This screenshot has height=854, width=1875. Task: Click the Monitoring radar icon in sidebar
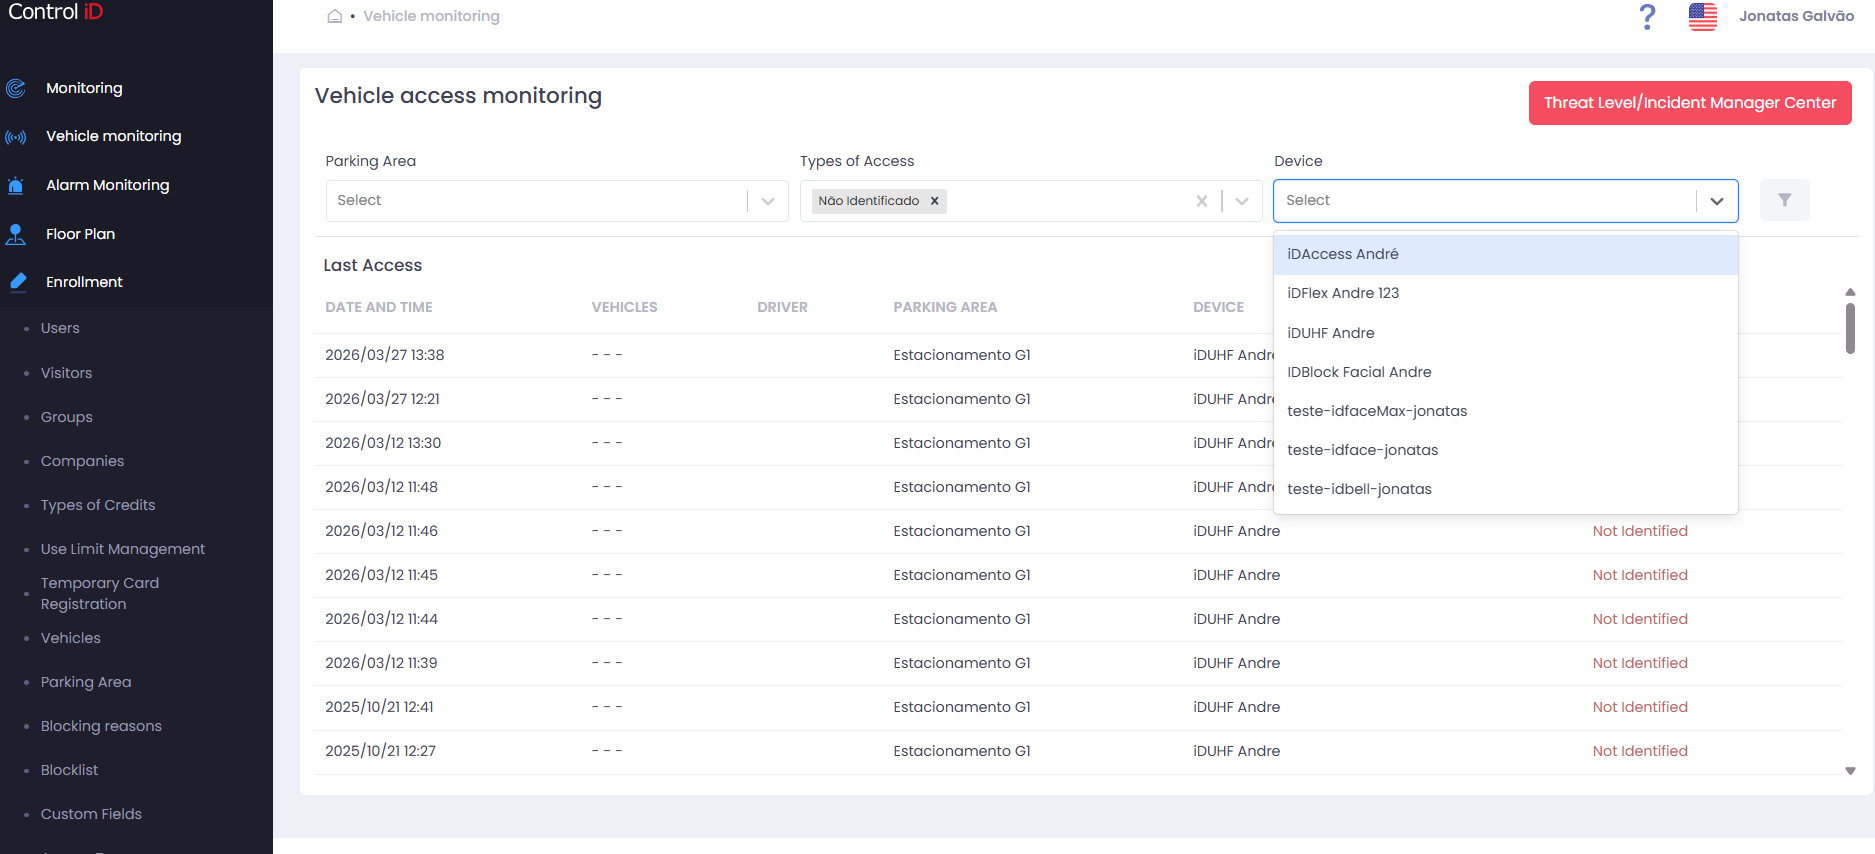coord(16,88)
